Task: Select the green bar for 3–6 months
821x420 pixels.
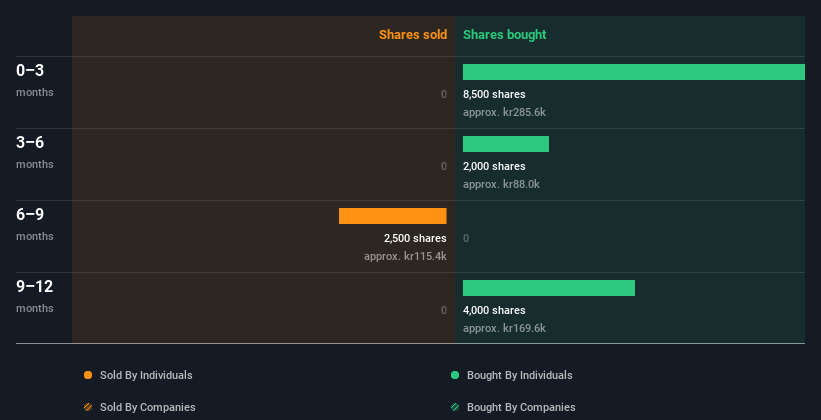Action: click(505, 144)
